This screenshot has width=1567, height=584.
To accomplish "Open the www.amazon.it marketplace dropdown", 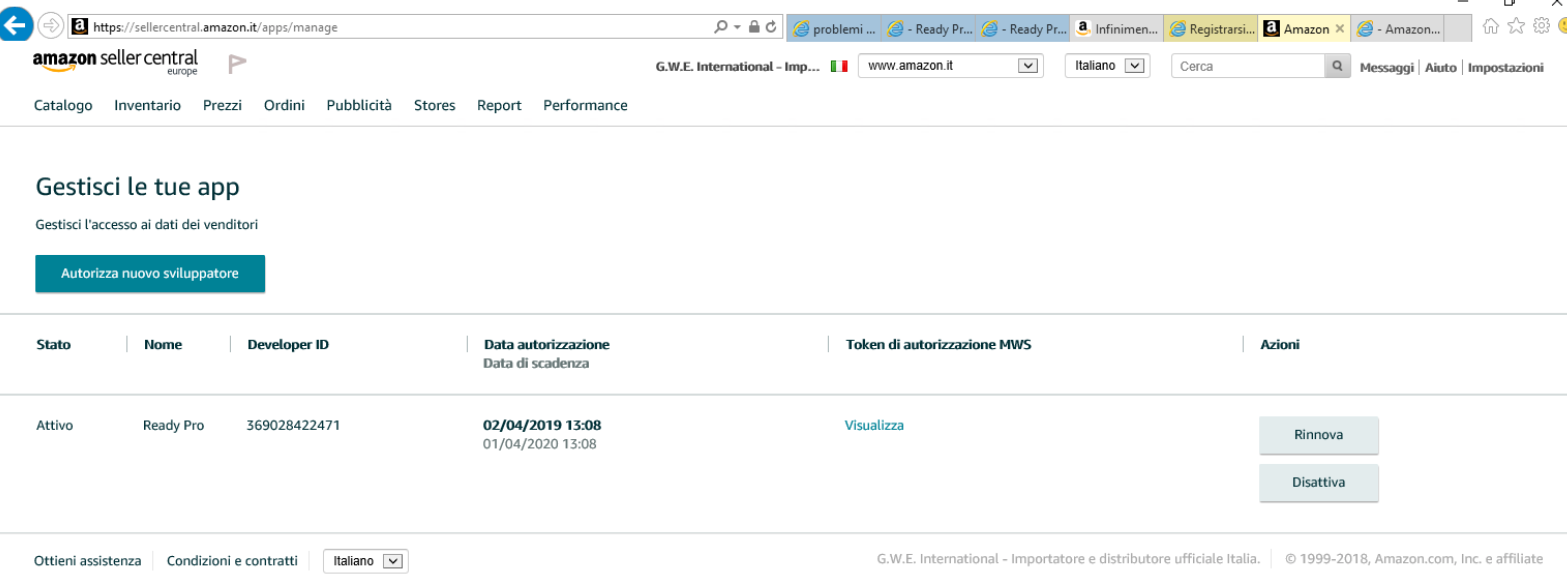I will (x=950, y=66).
